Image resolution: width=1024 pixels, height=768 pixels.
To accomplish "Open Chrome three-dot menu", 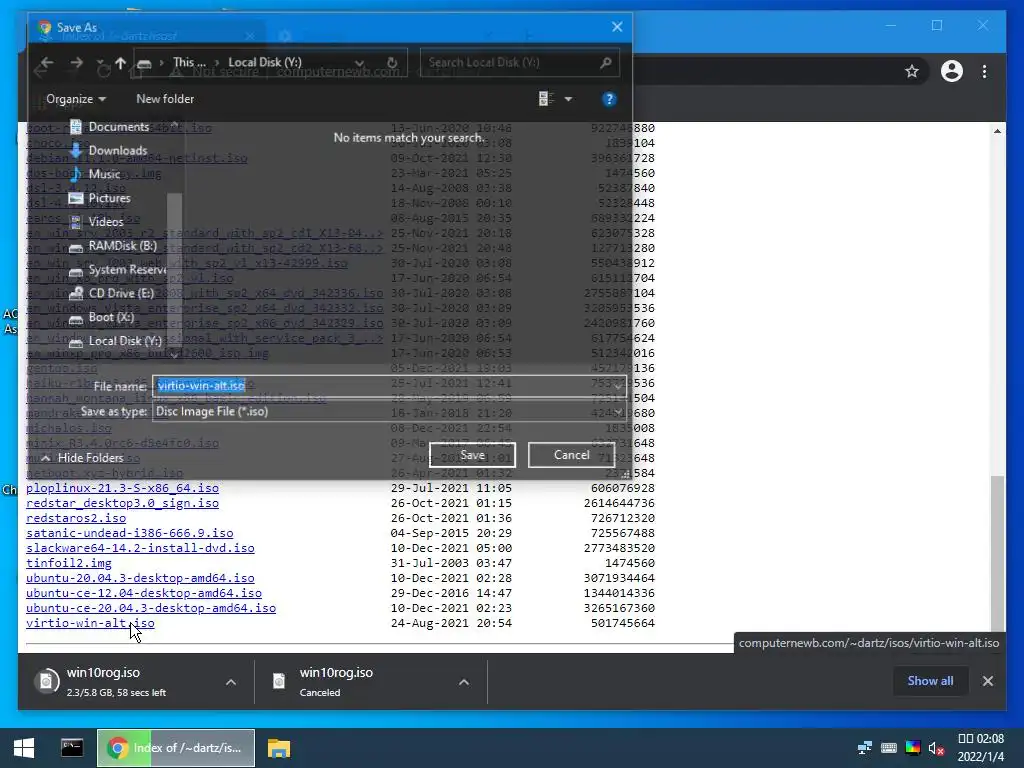I will [984, 71].
